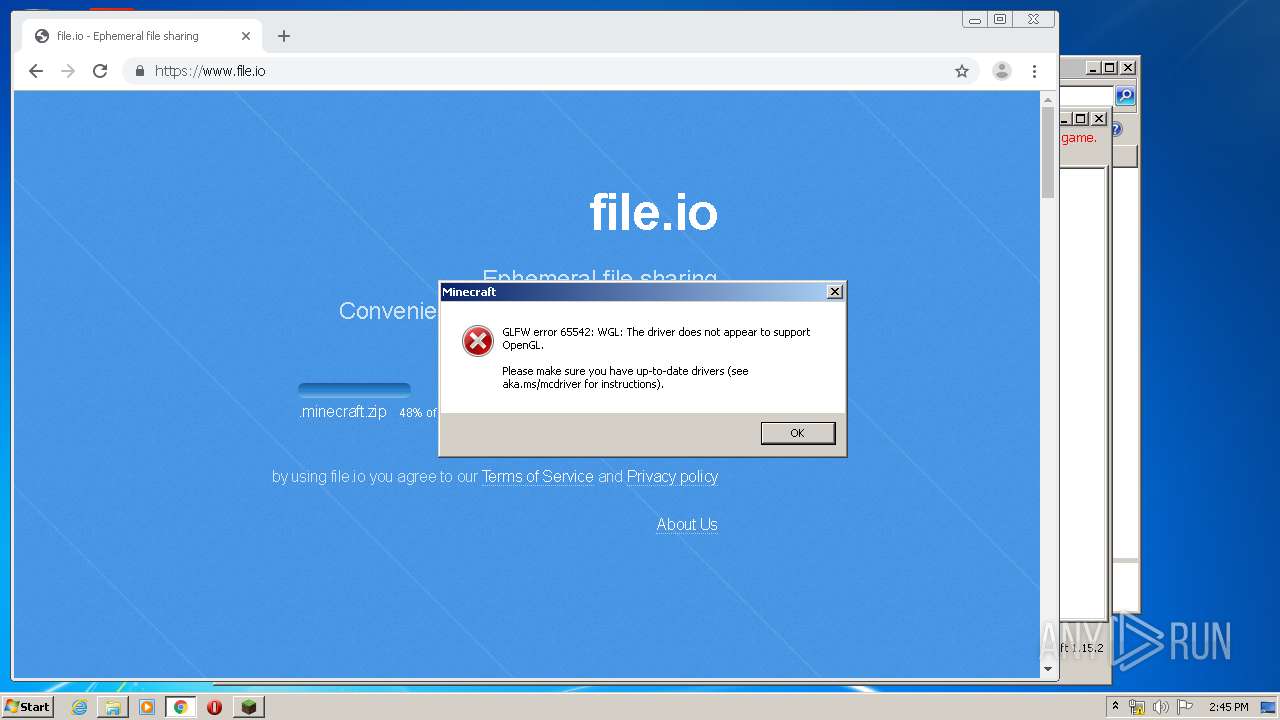Click the page's vertical scrollbar thumb
Screen dimensions: 1280x720
1048,153
